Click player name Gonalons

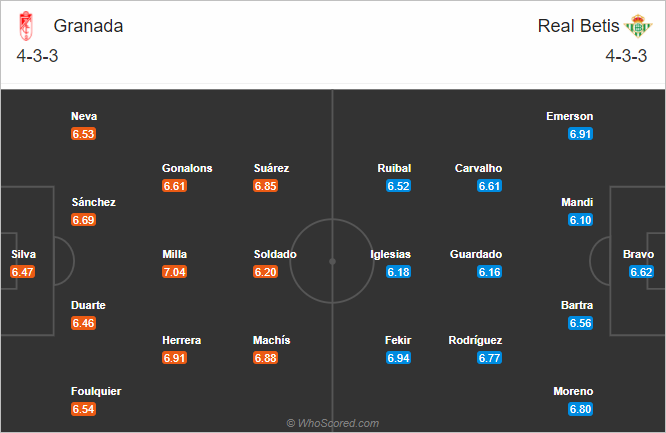click(187, 168)
